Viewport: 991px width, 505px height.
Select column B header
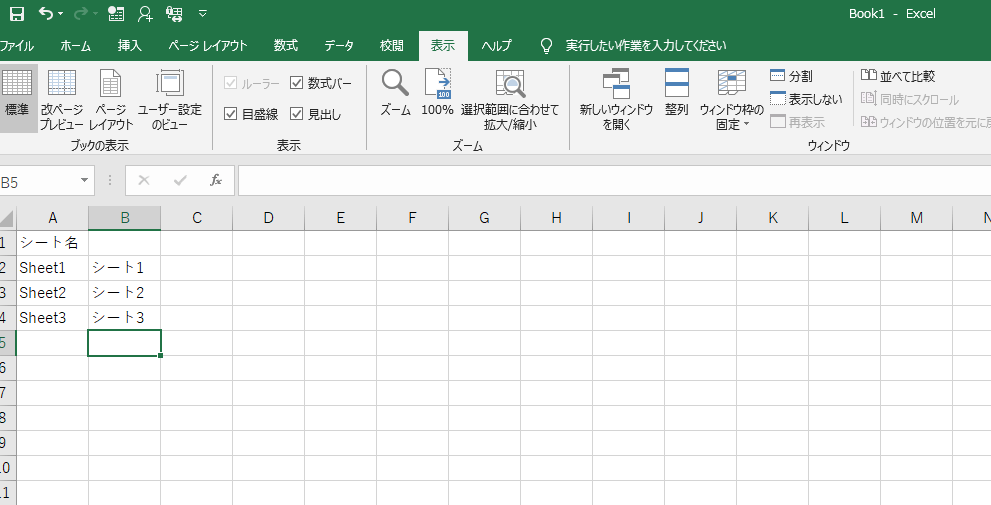pyautogui.click(x=125, y=218)
